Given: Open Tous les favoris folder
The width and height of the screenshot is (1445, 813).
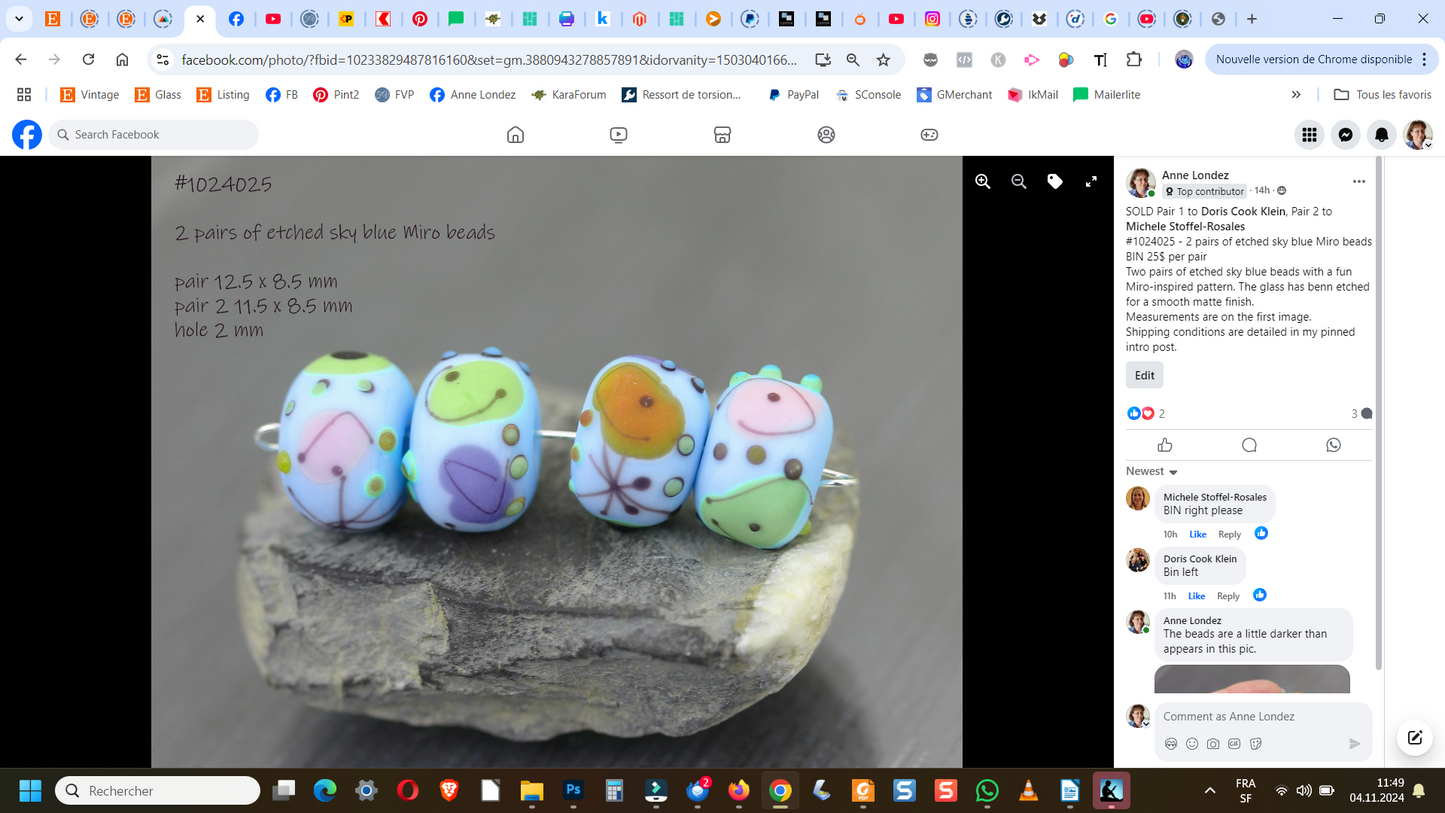Looking at the screenshot, I should 1382,94.
